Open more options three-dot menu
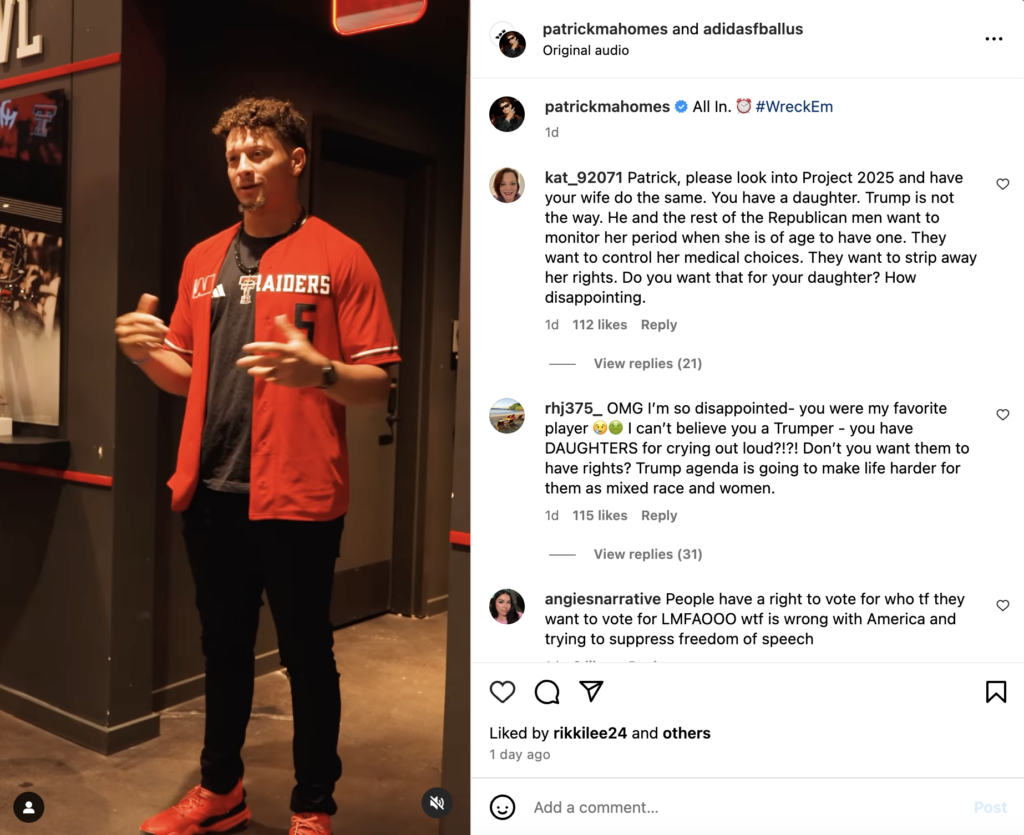This screenshot has height=835, width=1024. tap(993, 39)
